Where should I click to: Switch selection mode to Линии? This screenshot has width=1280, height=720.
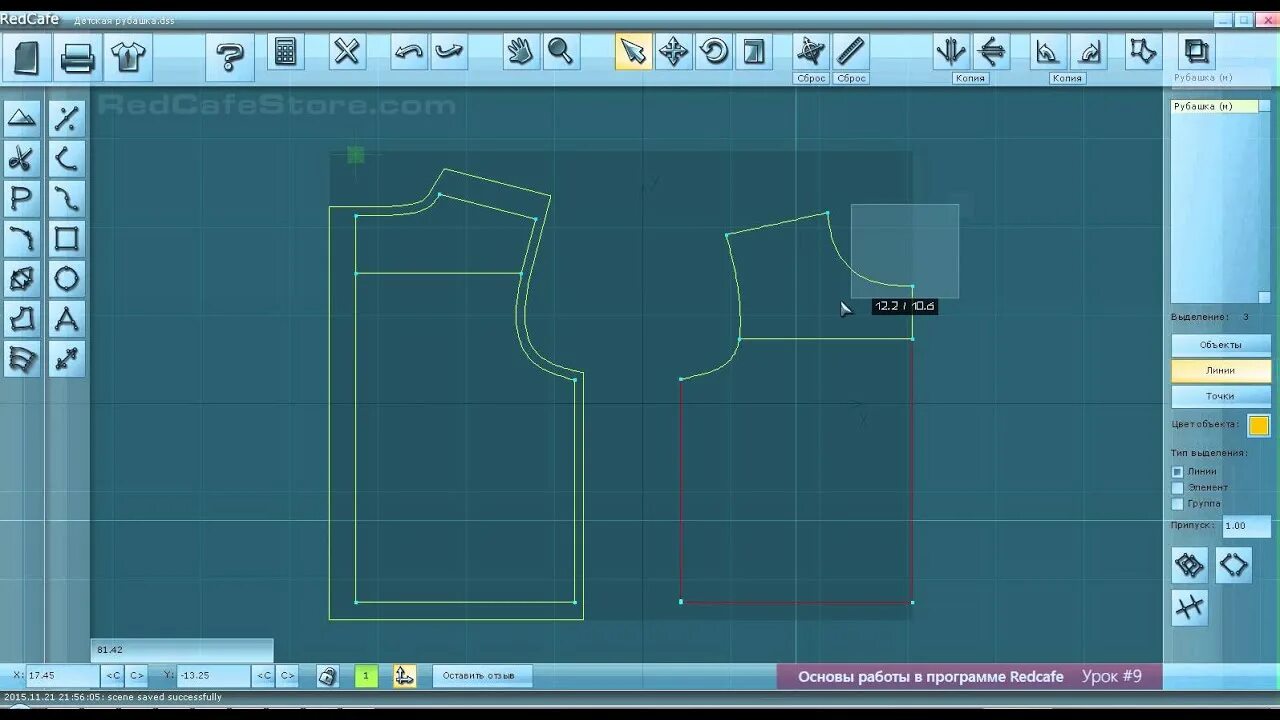coord(1221,370)
